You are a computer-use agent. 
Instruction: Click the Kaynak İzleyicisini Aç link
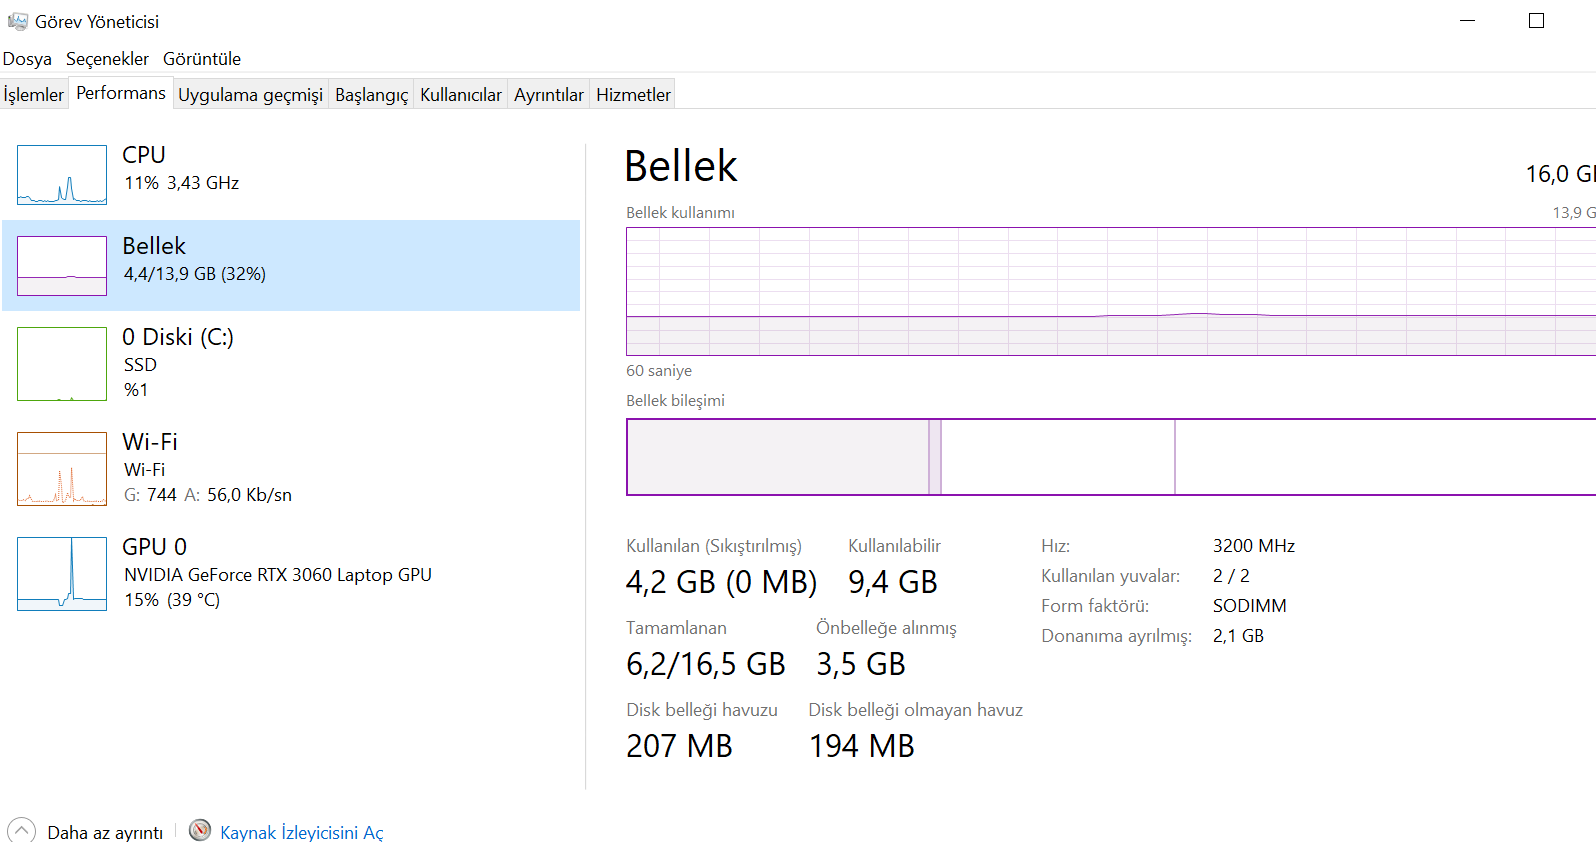[301, 833]
